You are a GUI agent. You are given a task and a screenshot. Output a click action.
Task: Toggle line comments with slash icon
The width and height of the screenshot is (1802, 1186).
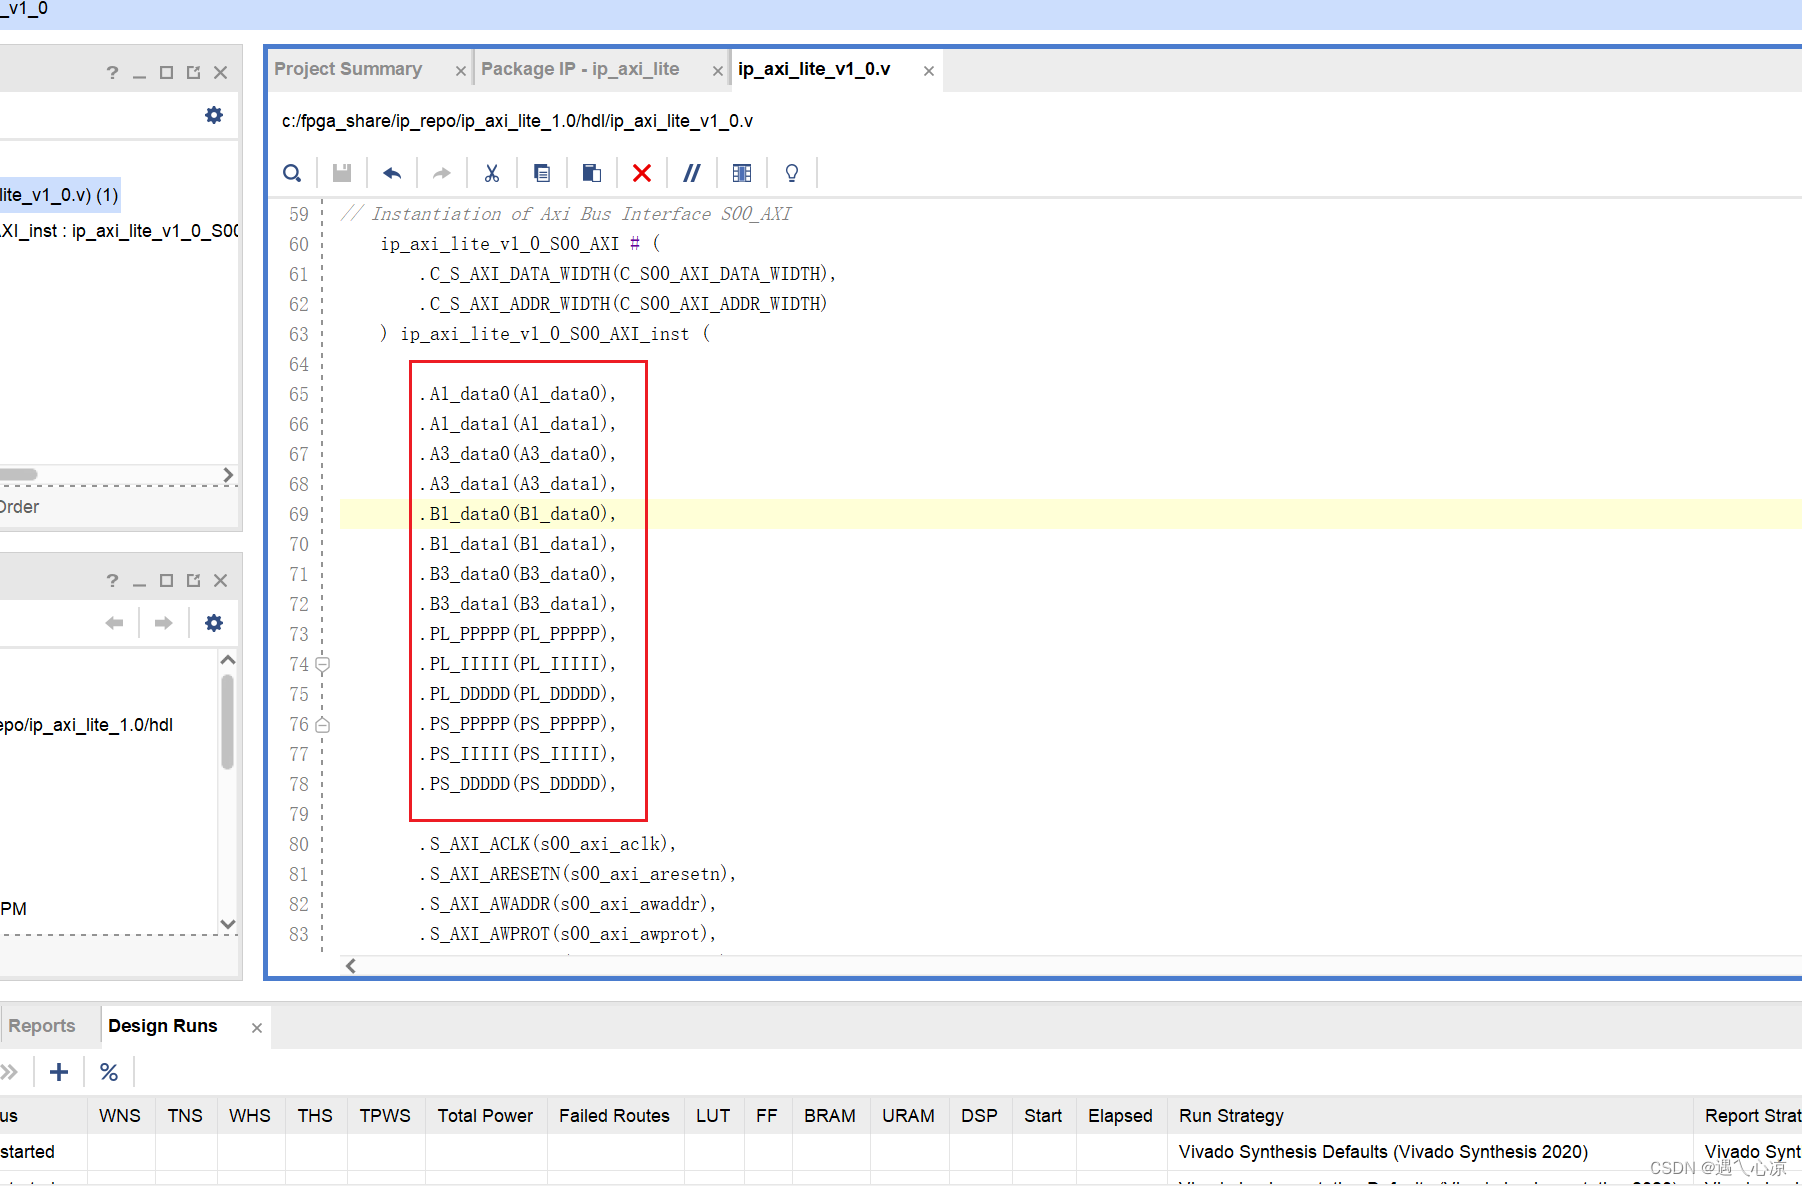coord(692,173)
